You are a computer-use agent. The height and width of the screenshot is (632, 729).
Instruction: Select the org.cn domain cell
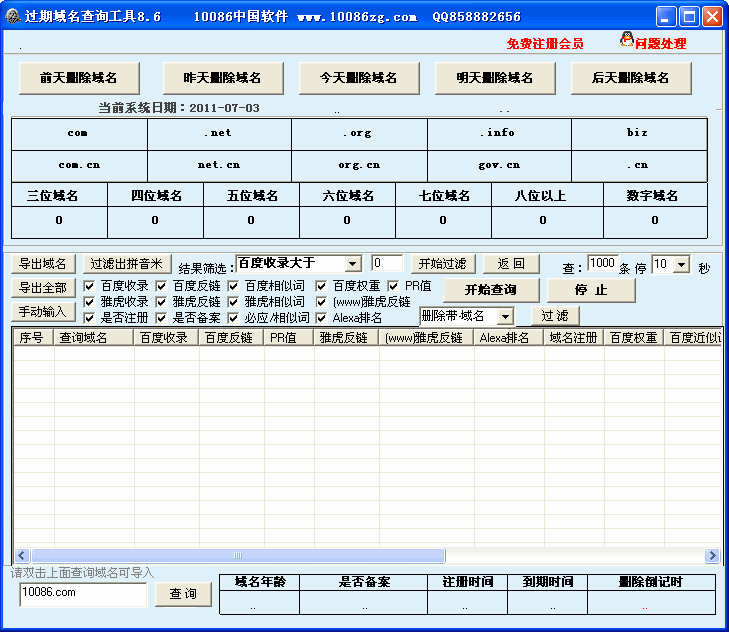[359, 166]
